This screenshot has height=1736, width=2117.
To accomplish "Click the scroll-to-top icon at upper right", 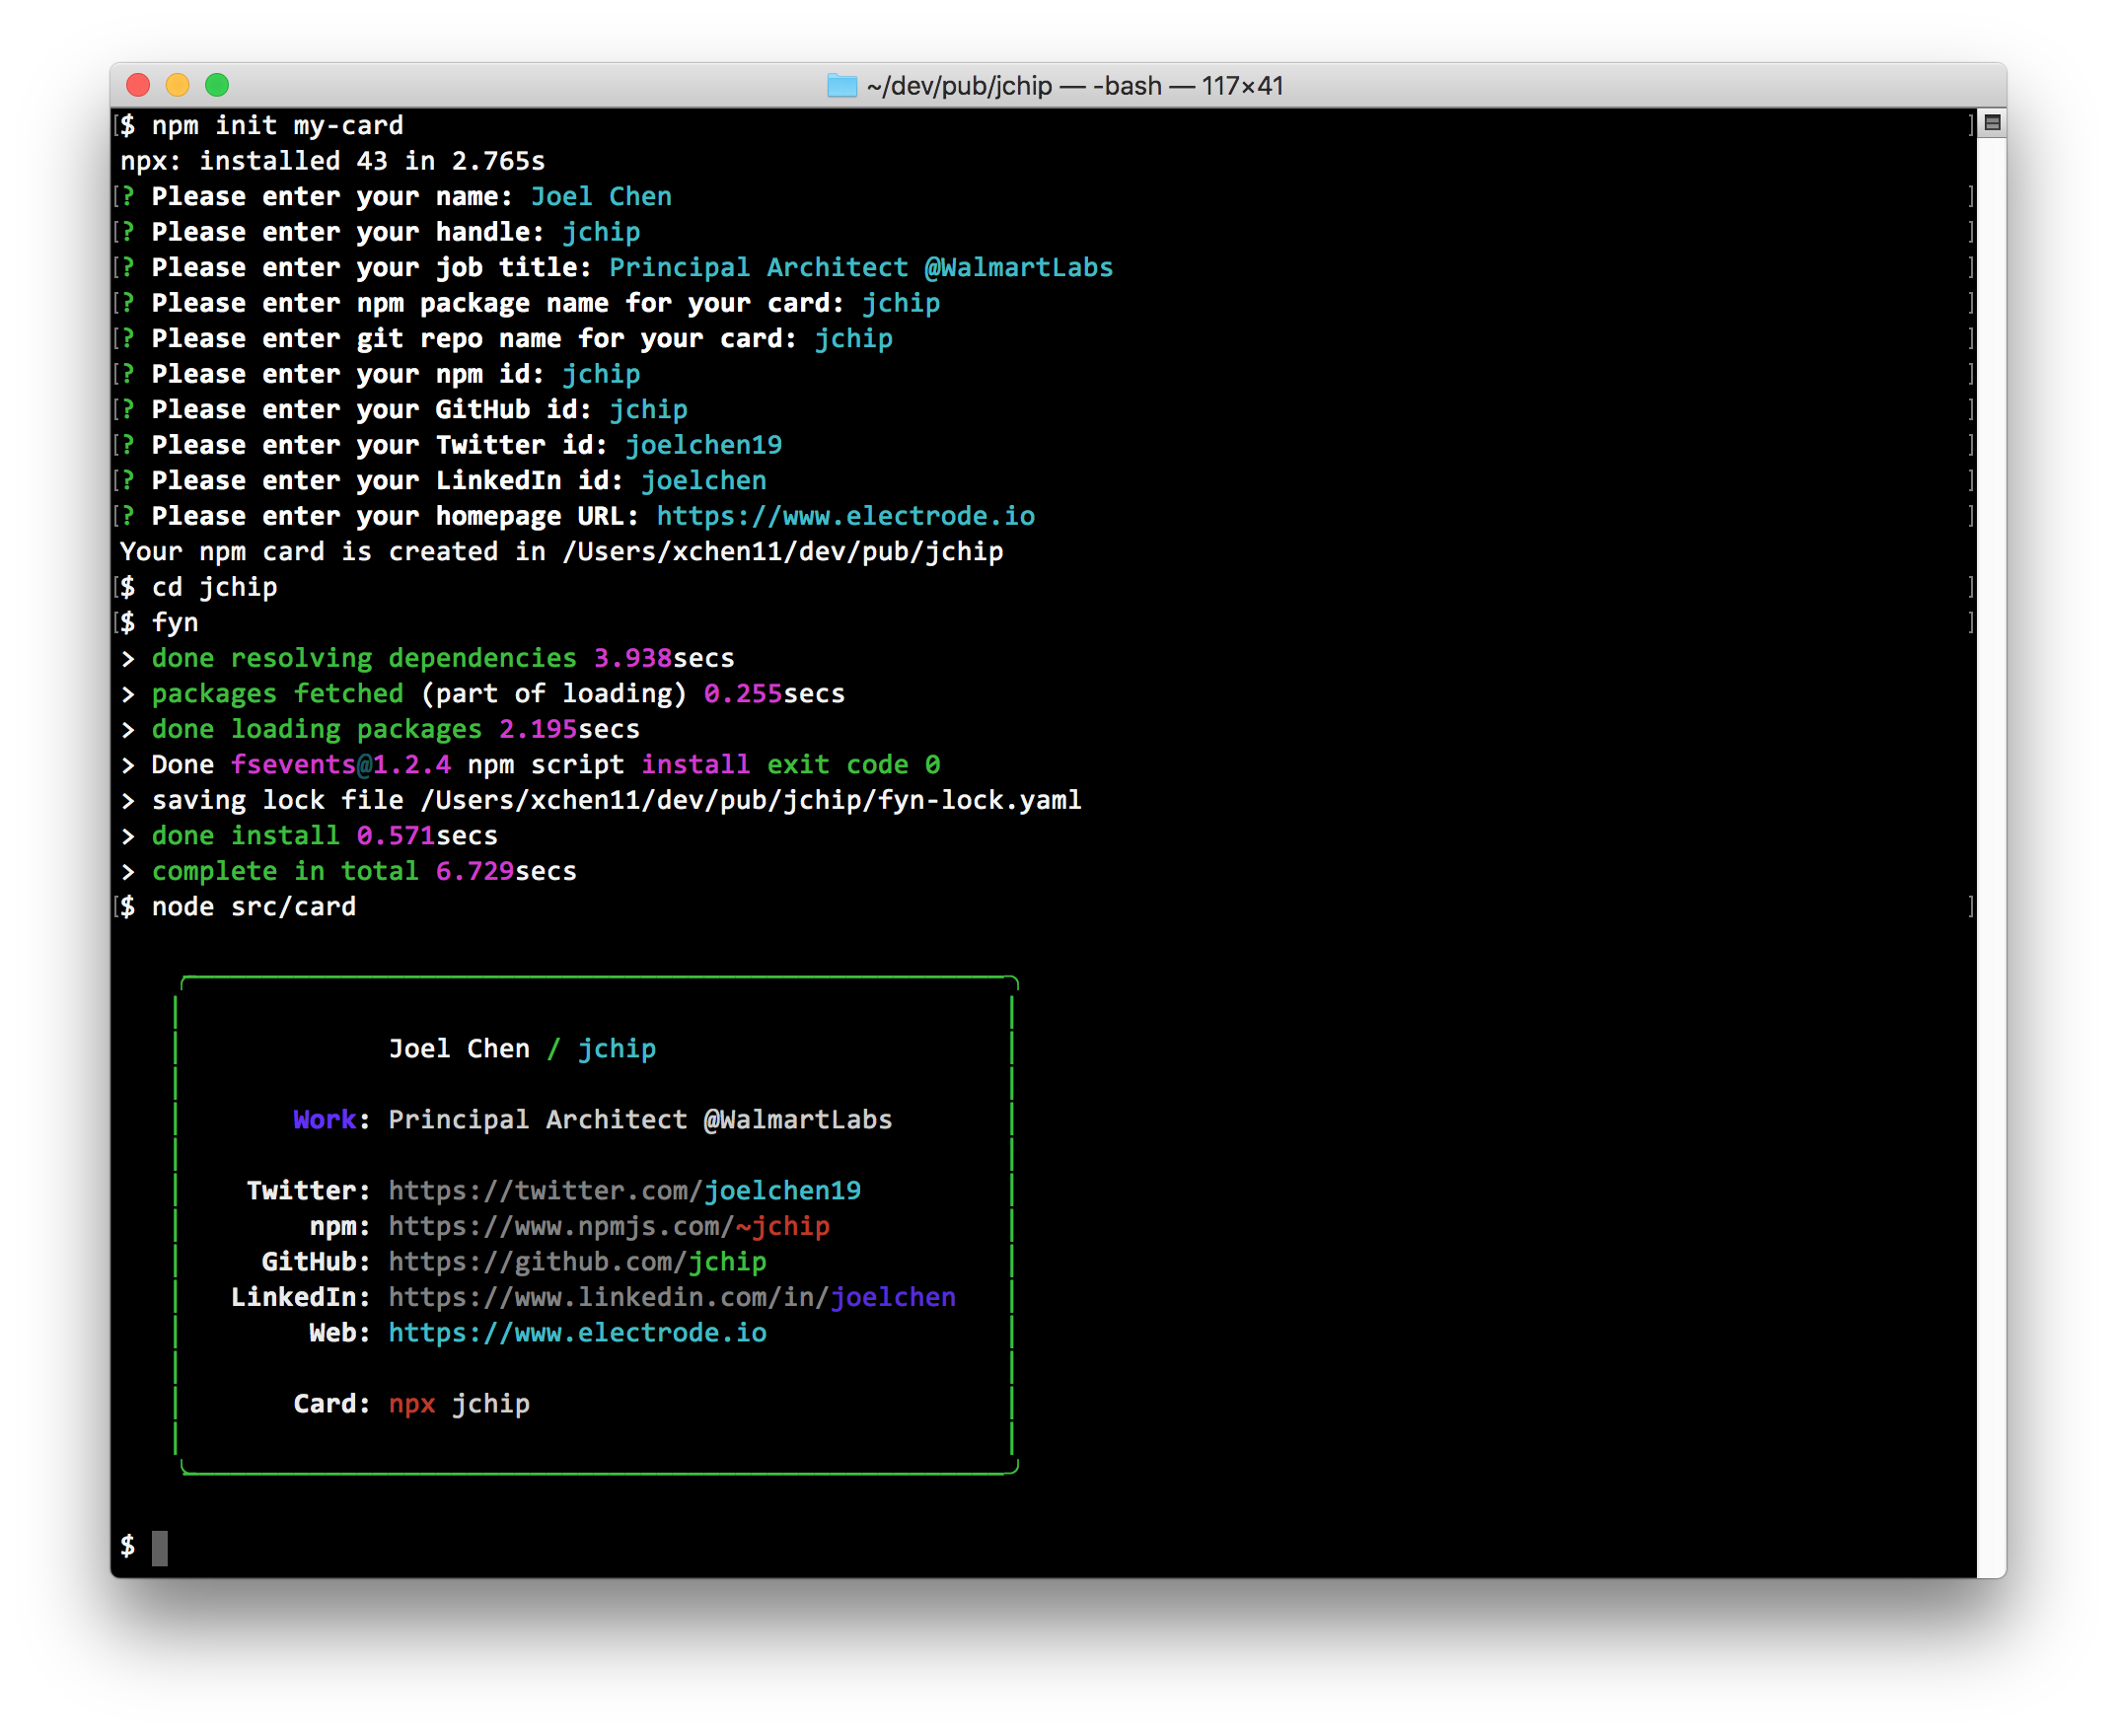I will pos(1992,123).
